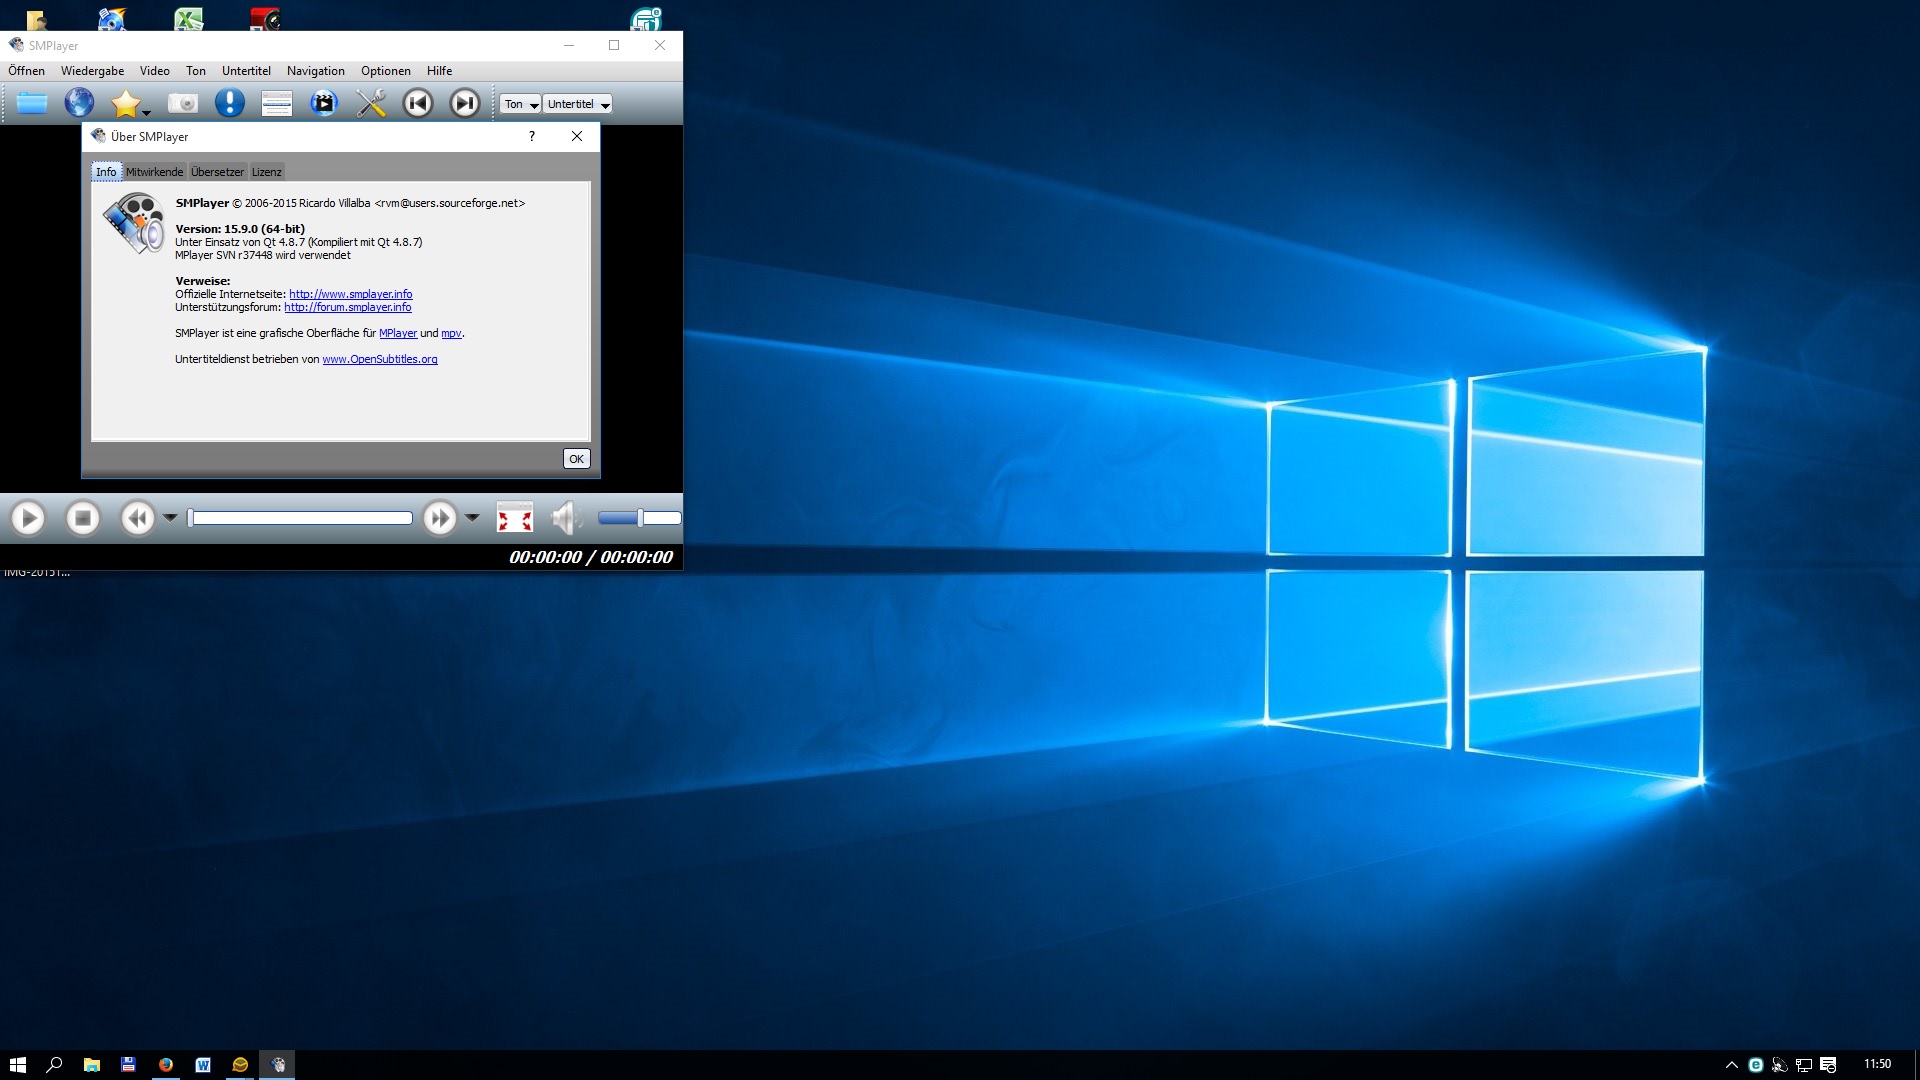Image resolution: width=1920 pixels, height=1080 pixels.
Task: Take a screenshot with the camera icon
Action: (183, 103)
